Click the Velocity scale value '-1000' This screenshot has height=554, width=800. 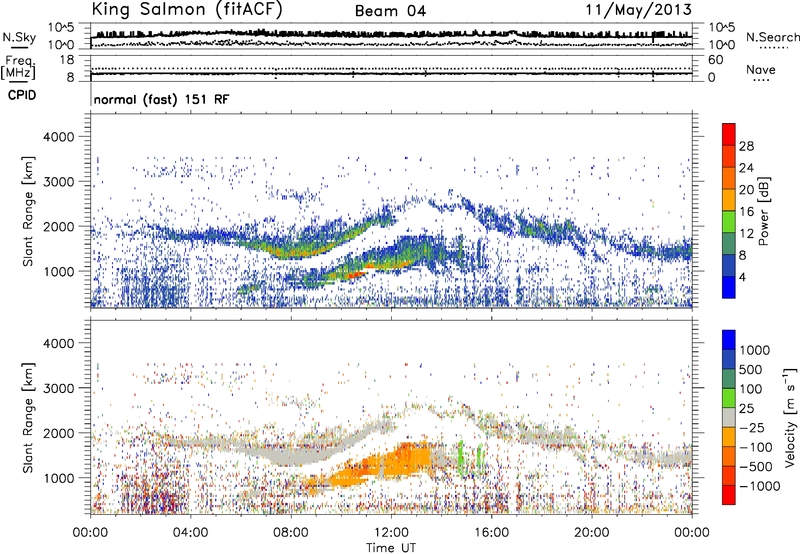click(x=760, y=486)
